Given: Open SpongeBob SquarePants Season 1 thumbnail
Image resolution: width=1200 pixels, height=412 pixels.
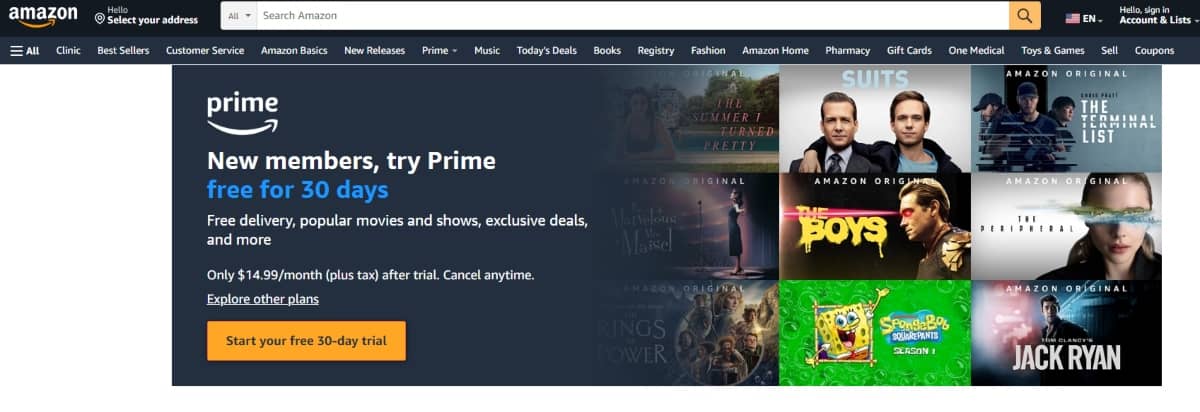Looking at the screenshot, I should tap(875, 333).
